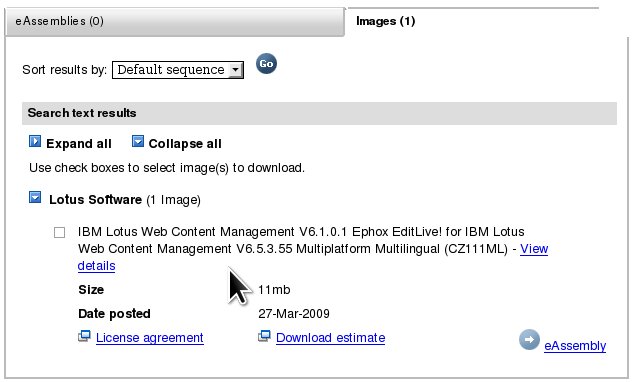Click the Collapse all arrow icon
The width and height of the screenshot is (633, 382).
click(138, 141)
